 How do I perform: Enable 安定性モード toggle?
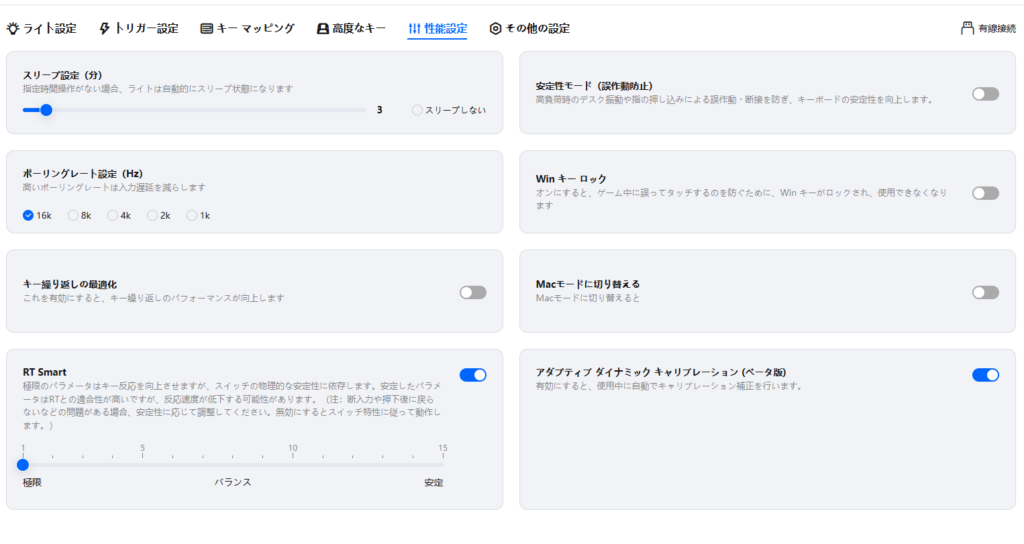click(x=984, y=94)
